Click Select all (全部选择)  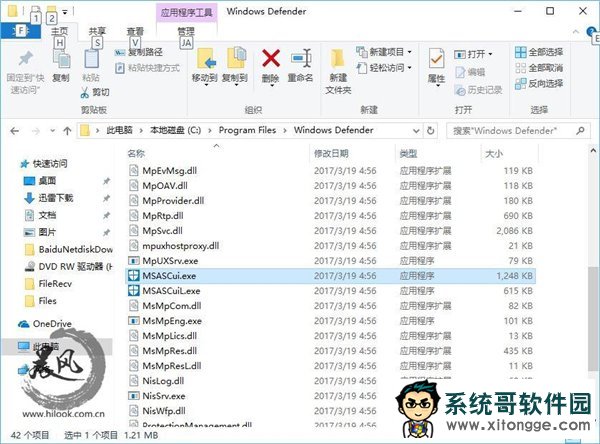click(x=539, y=52)
